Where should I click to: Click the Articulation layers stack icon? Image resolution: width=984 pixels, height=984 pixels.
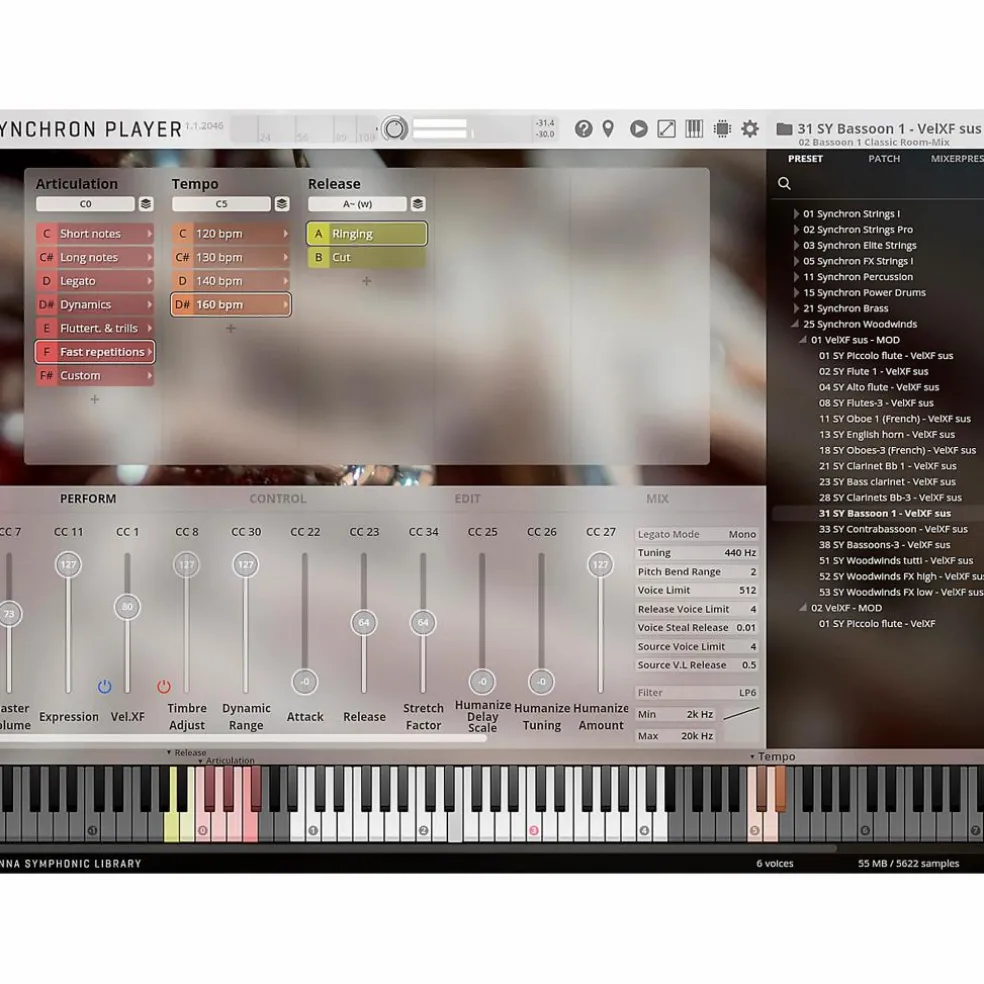146,204
